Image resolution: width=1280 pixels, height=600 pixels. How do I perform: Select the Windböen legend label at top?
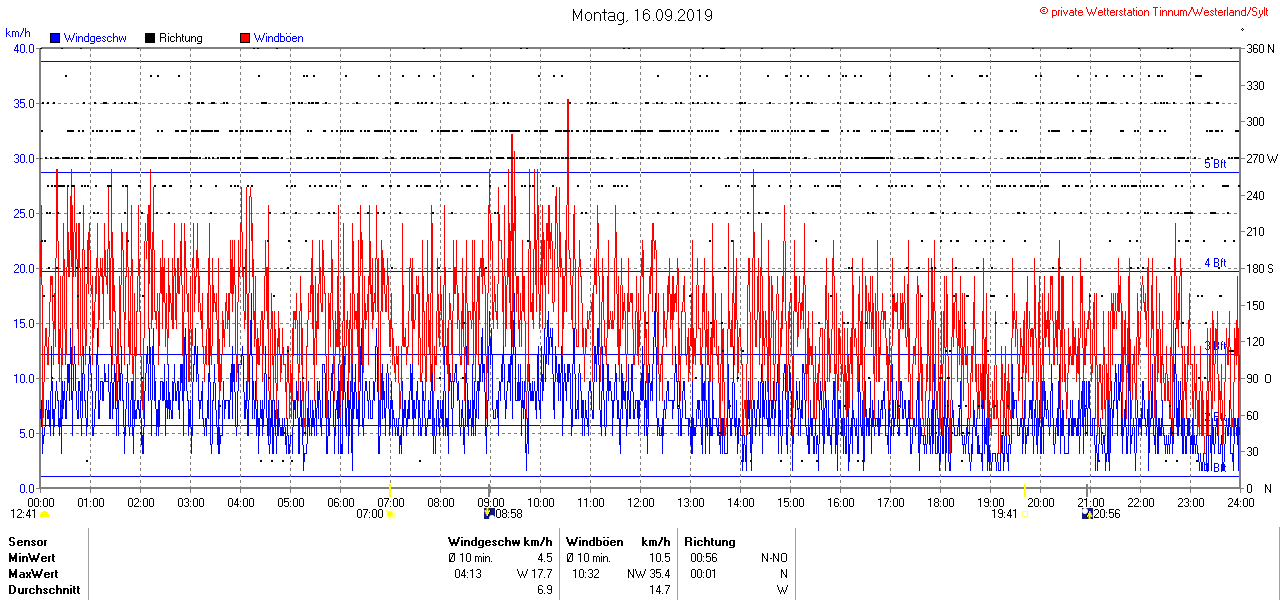(x=279, y=38)
